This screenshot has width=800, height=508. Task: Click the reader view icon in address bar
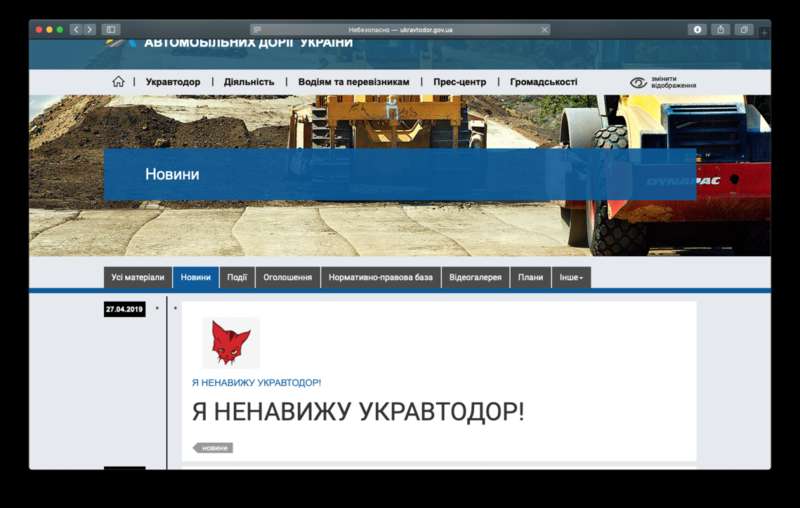point(257,30)
